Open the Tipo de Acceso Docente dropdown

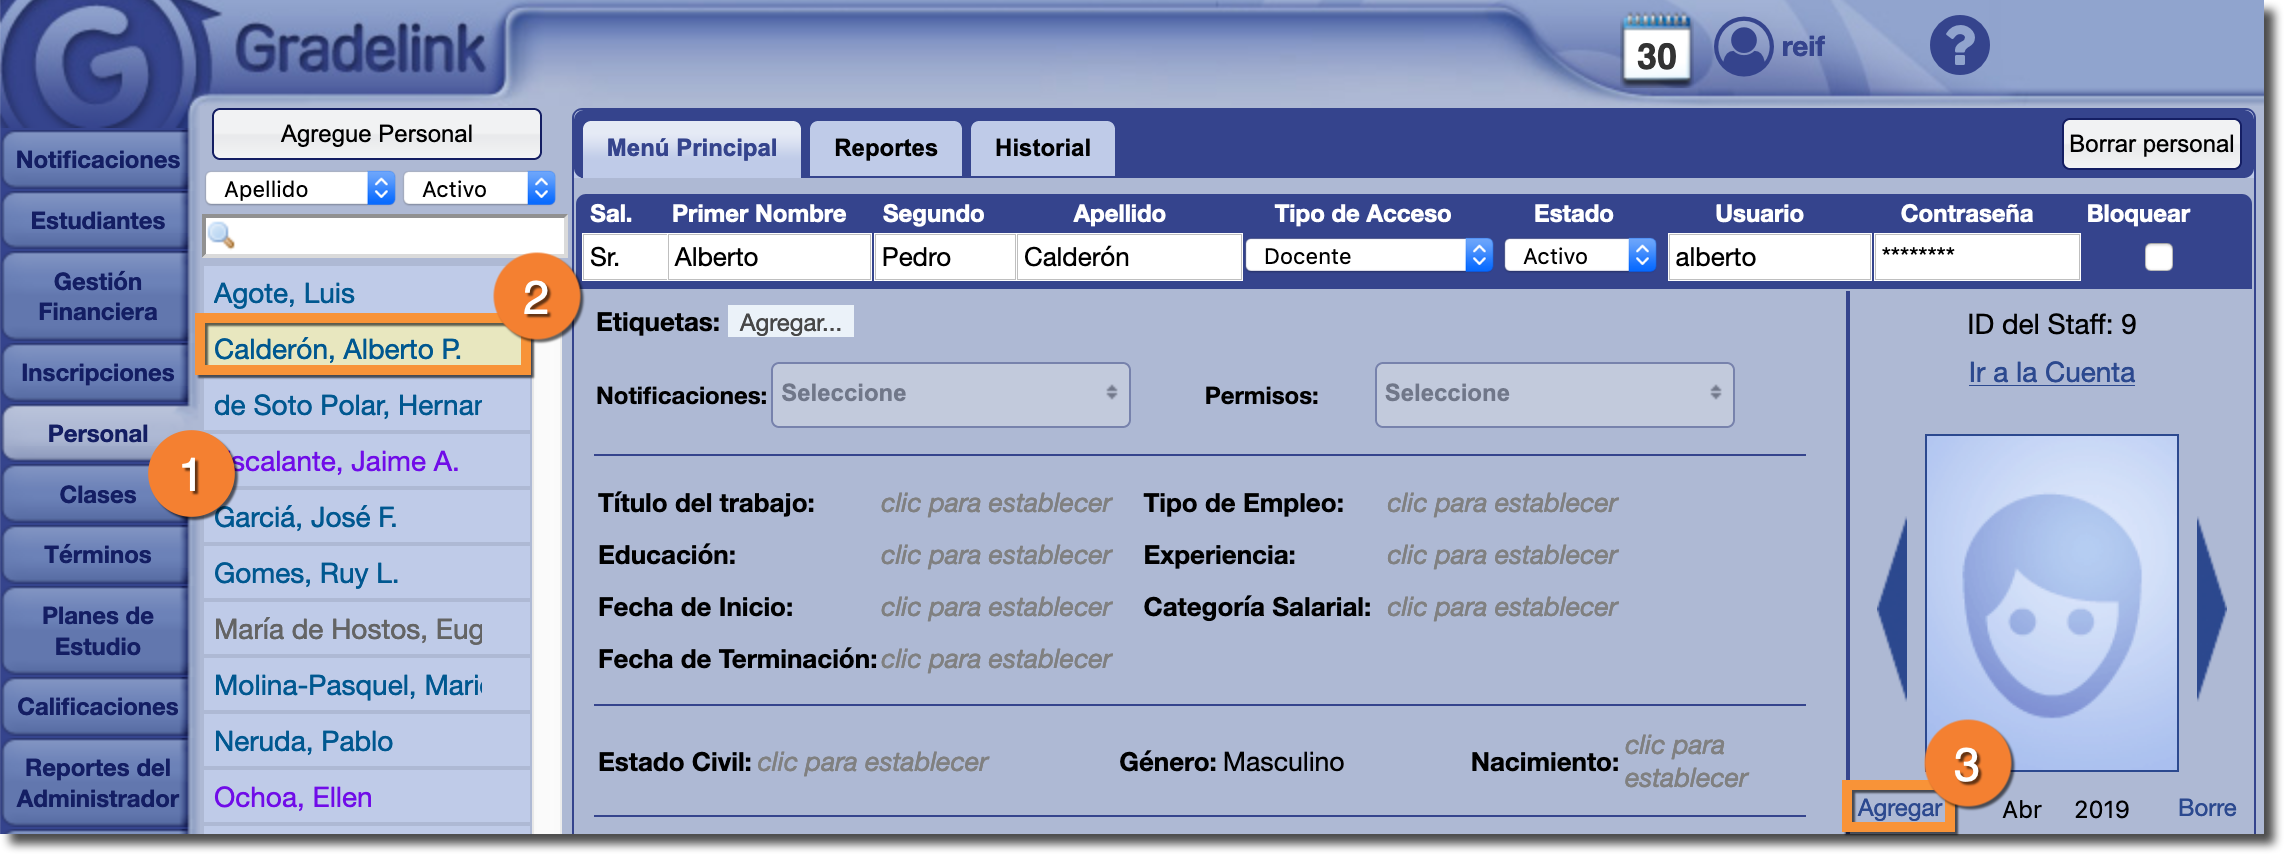[1368, 256]
